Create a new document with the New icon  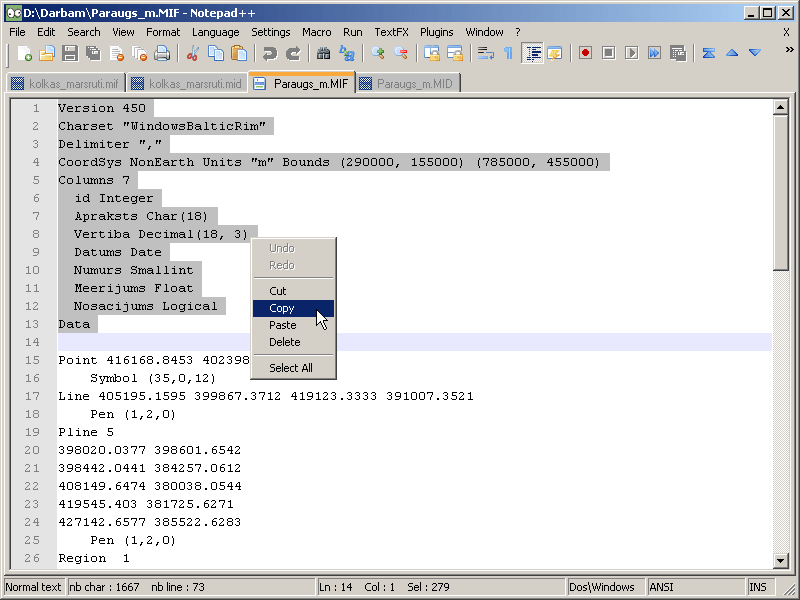[x=24, y=53]
